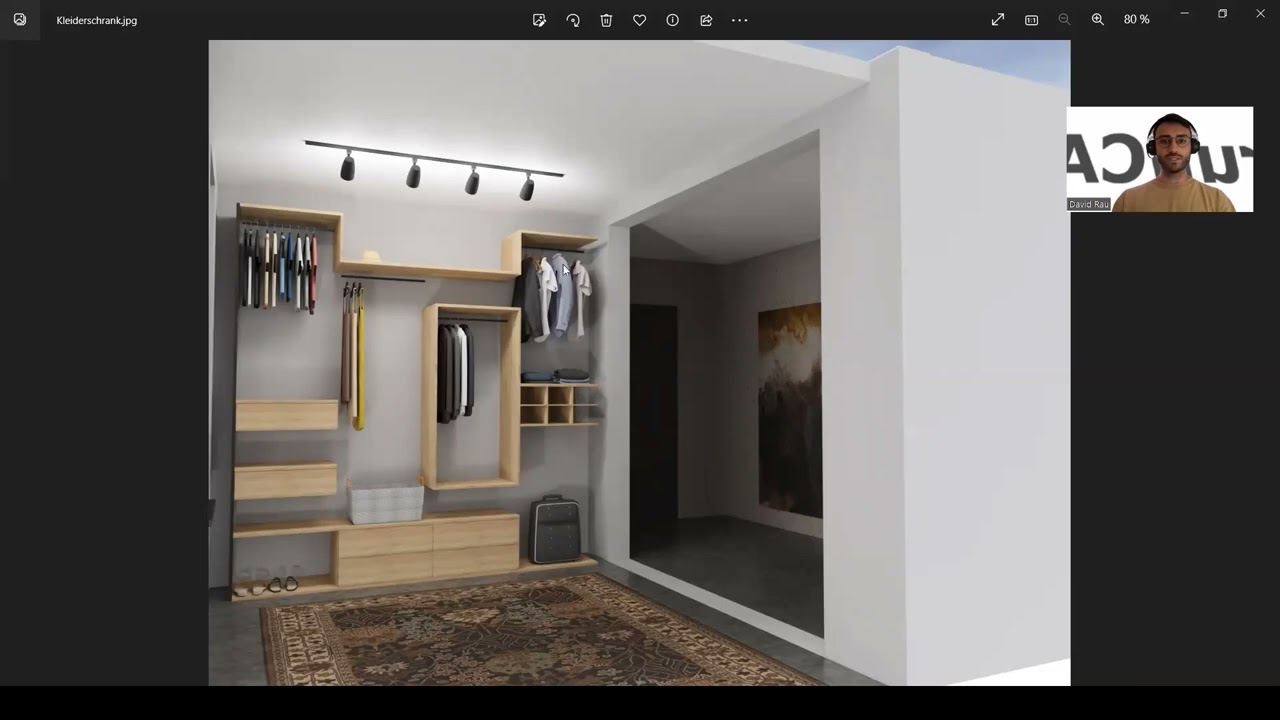This screenshot has width=1280, height=720.
Task: Open the Photos app home icon
Action: (20, 19)
